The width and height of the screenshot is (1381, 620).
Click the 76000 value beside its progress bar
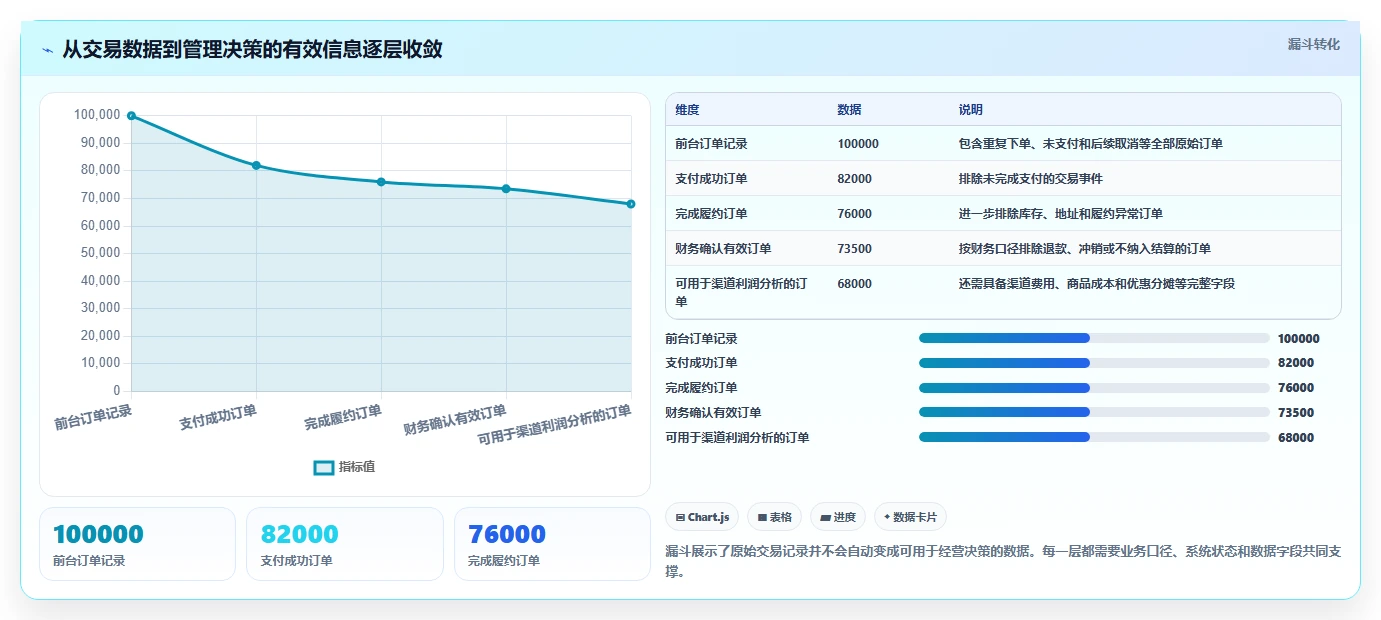tap(1296, 388)
